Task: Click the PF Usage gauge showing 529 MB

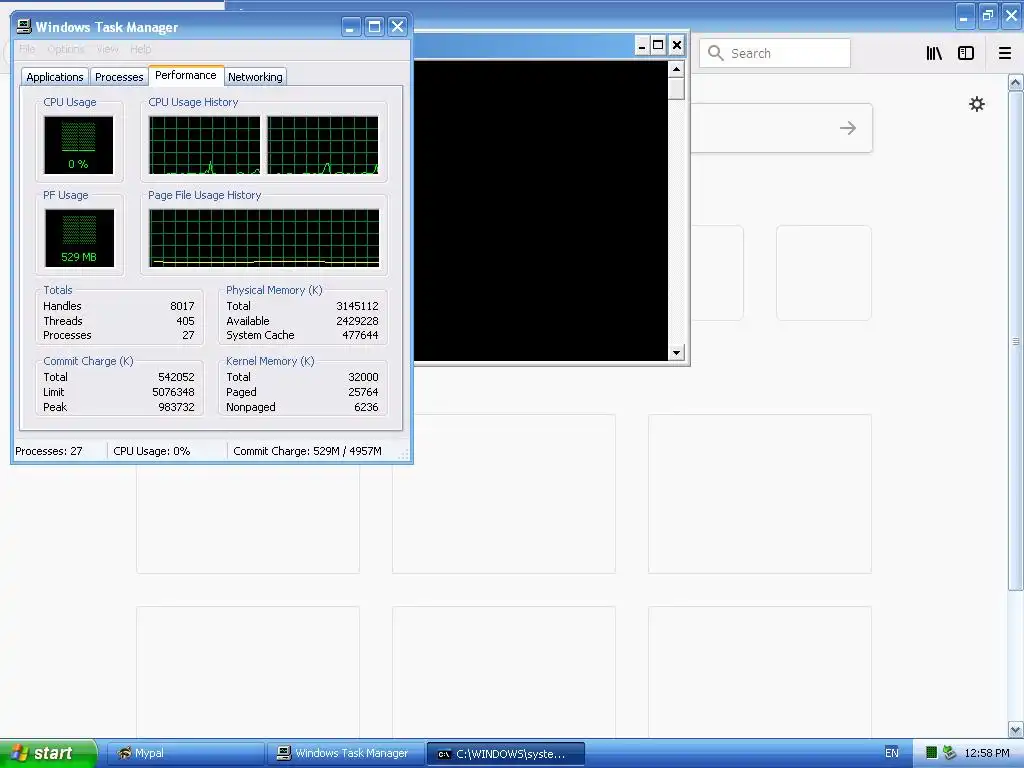Action: click(79, 238)
